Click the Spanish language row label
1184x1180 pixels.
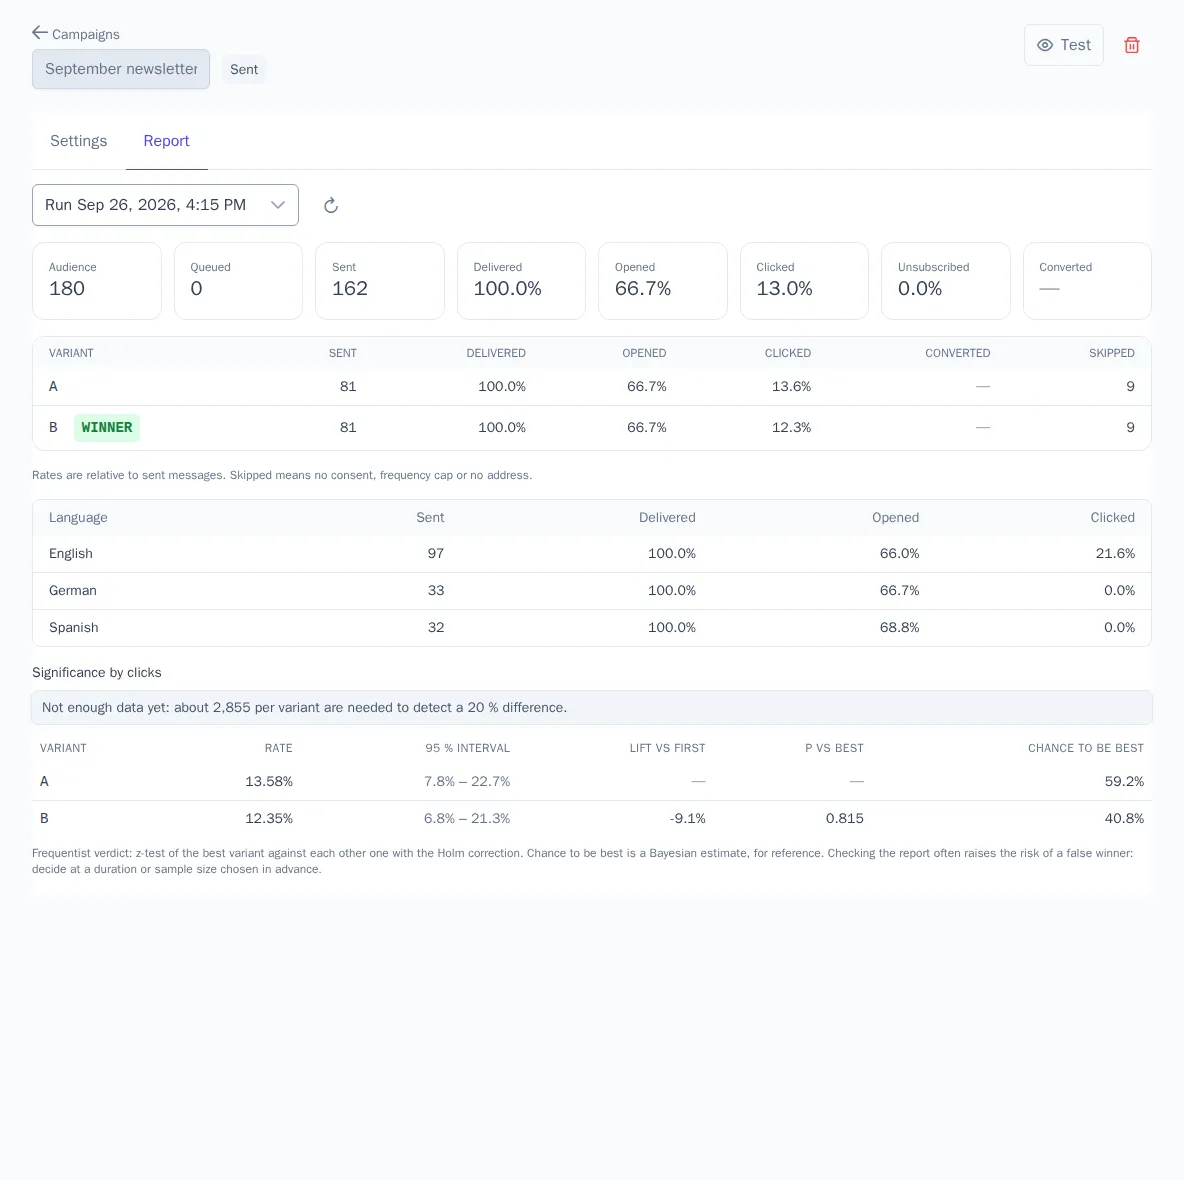[x=73, y=627]
